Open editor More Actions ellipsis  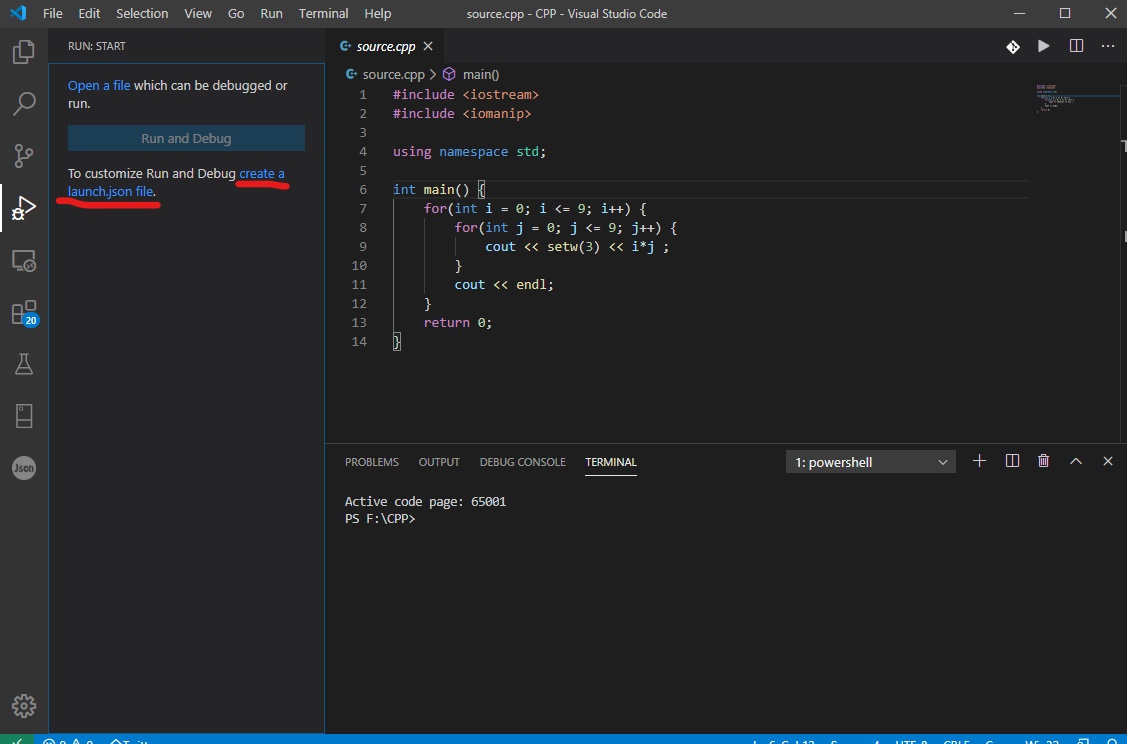1108,46
